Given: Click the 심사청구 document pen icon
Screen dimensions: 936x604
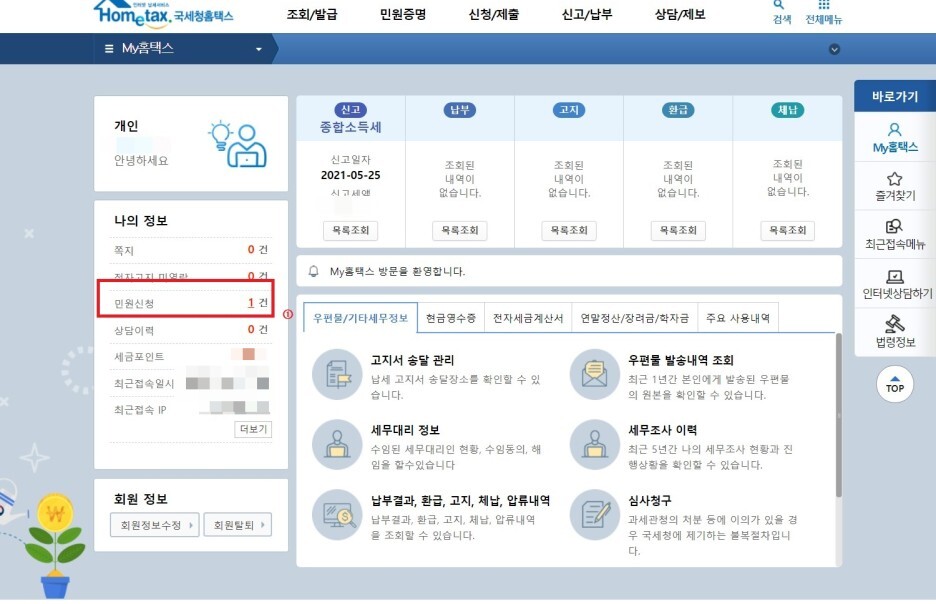Looking at the screenshot, I should point(595,514).
